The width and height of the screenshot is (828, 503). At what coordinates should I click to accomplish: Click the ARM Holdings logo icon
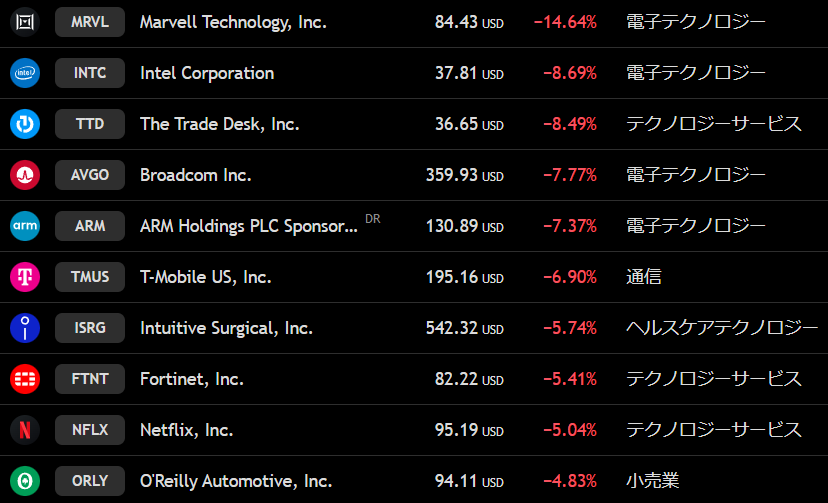25,226
